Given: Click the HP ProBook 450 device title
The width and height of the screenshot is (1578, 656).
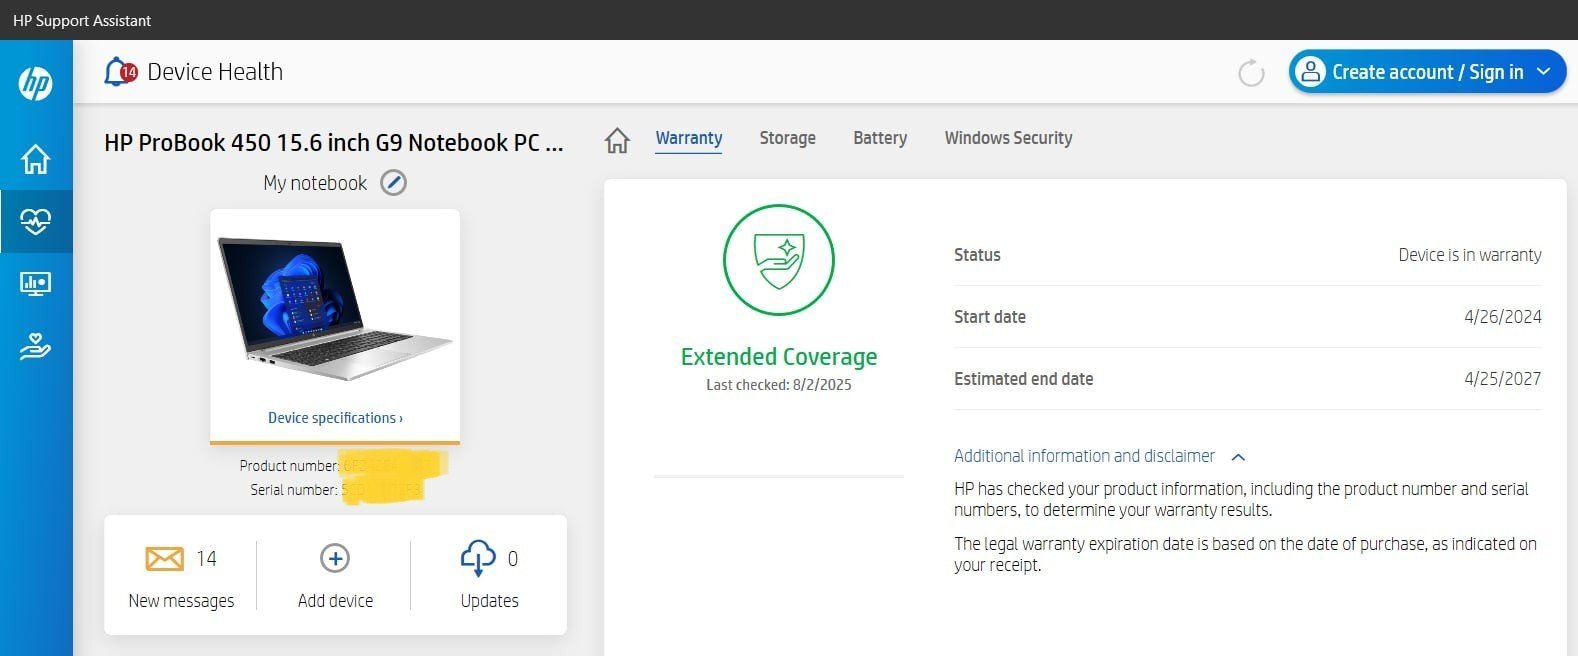Looking at the screenshot, I should 334,143.
